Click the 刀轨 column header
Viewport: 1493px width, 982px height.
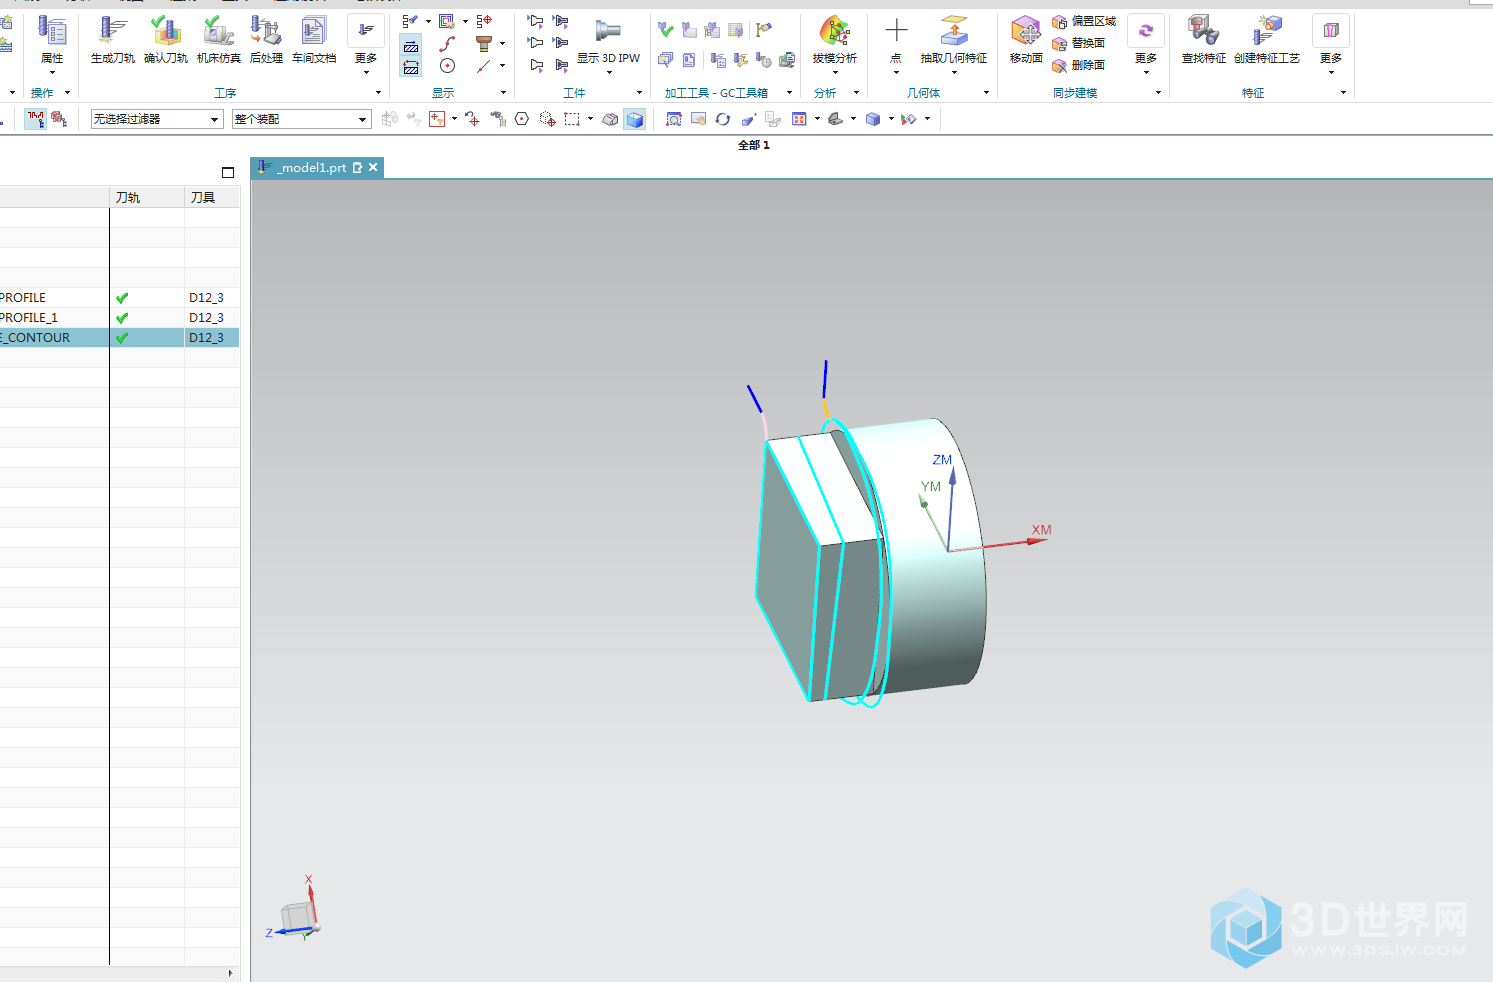[147, 198]
